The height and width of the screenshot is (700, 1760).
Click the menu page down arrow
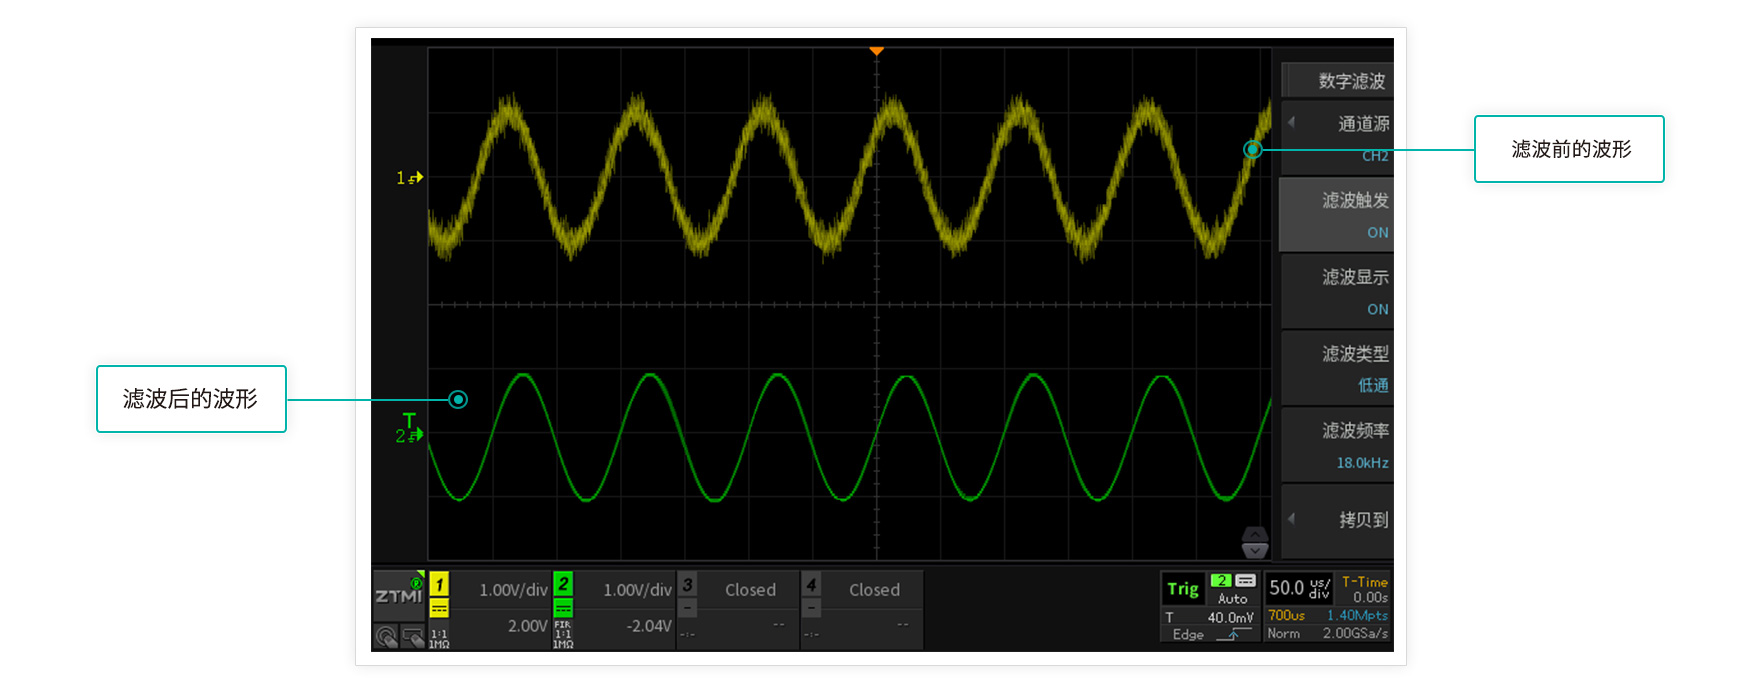click(1254, 551)
